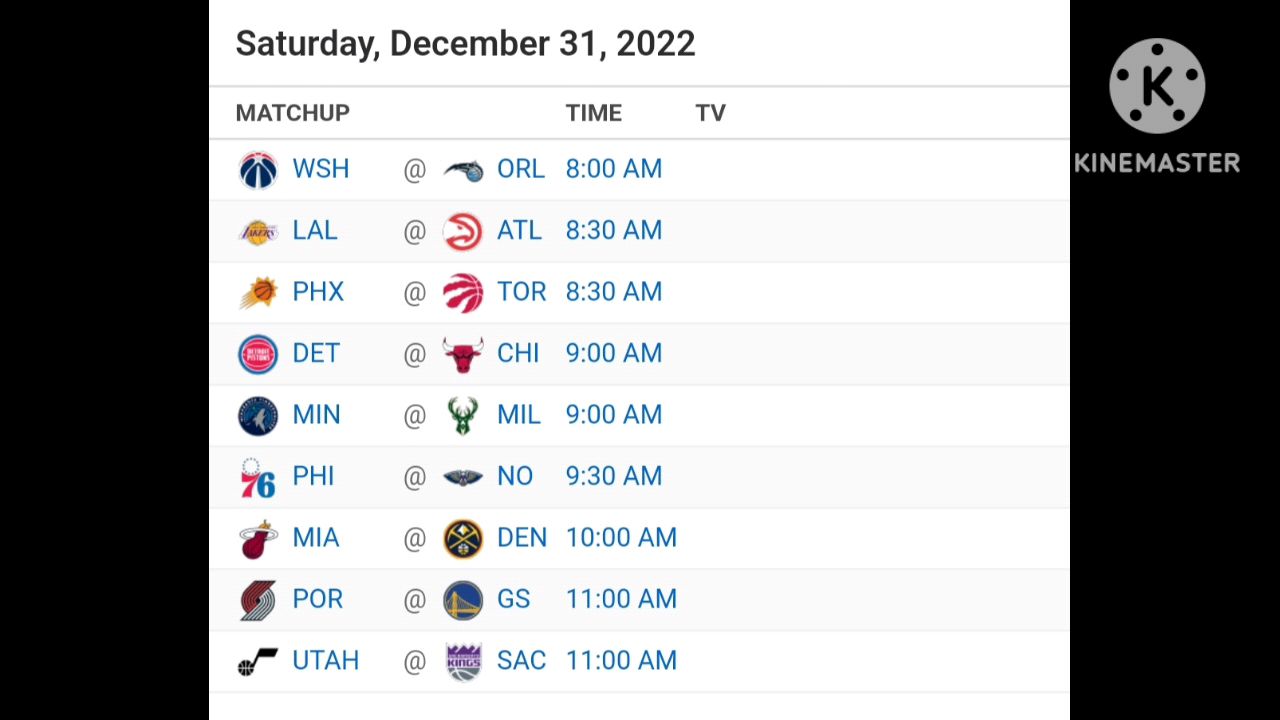Click the 10:00 AM game time
Screen dimensions: 1280x720
621,538
